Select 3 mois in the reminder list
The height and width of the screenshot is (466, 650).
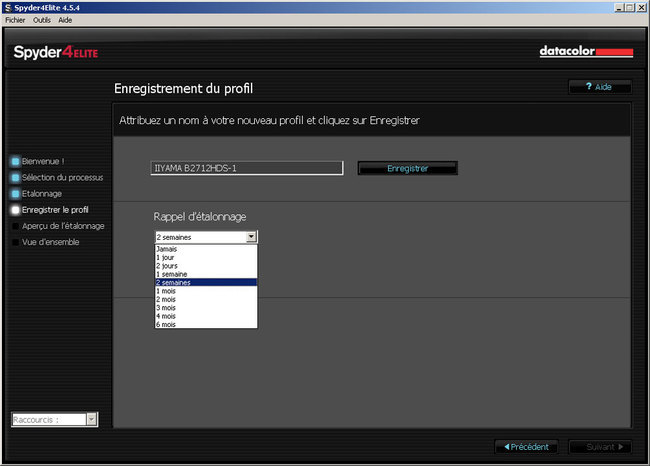point(206,308)
